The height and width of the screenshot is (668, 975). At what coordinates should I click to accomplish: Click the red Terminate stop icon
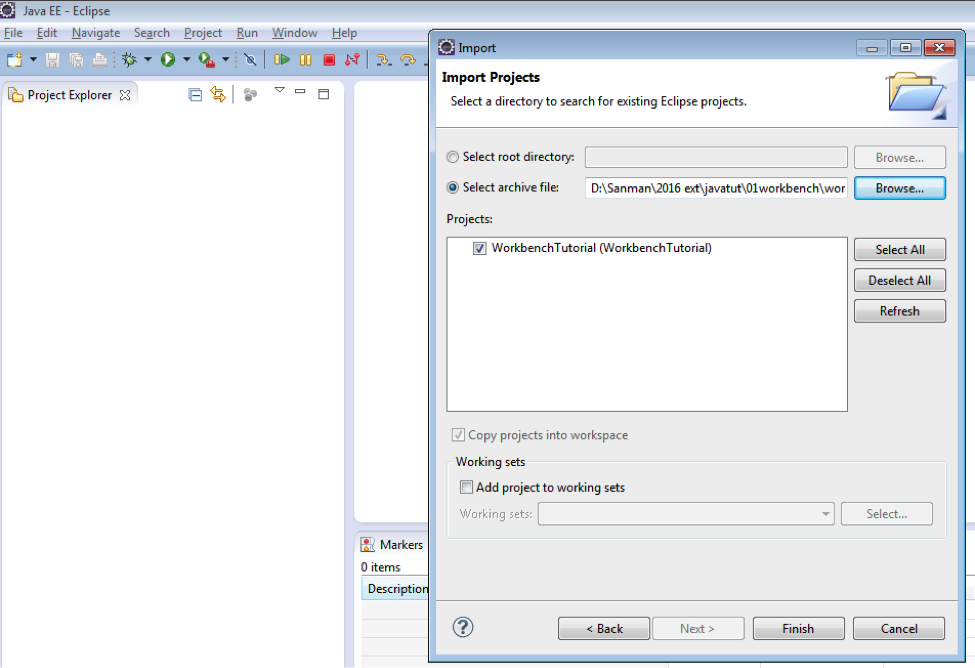329,60
